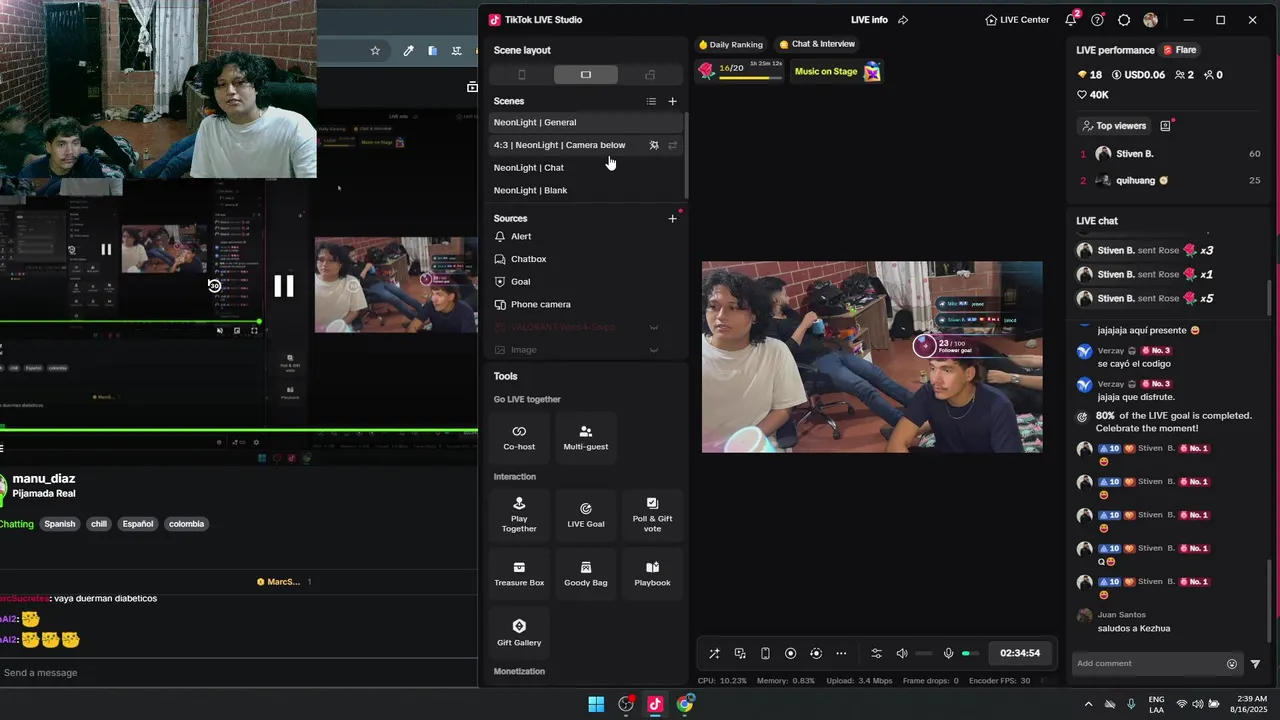Select the dual-screen scene layout option
1280x720 pixels.
click(650, 75)
